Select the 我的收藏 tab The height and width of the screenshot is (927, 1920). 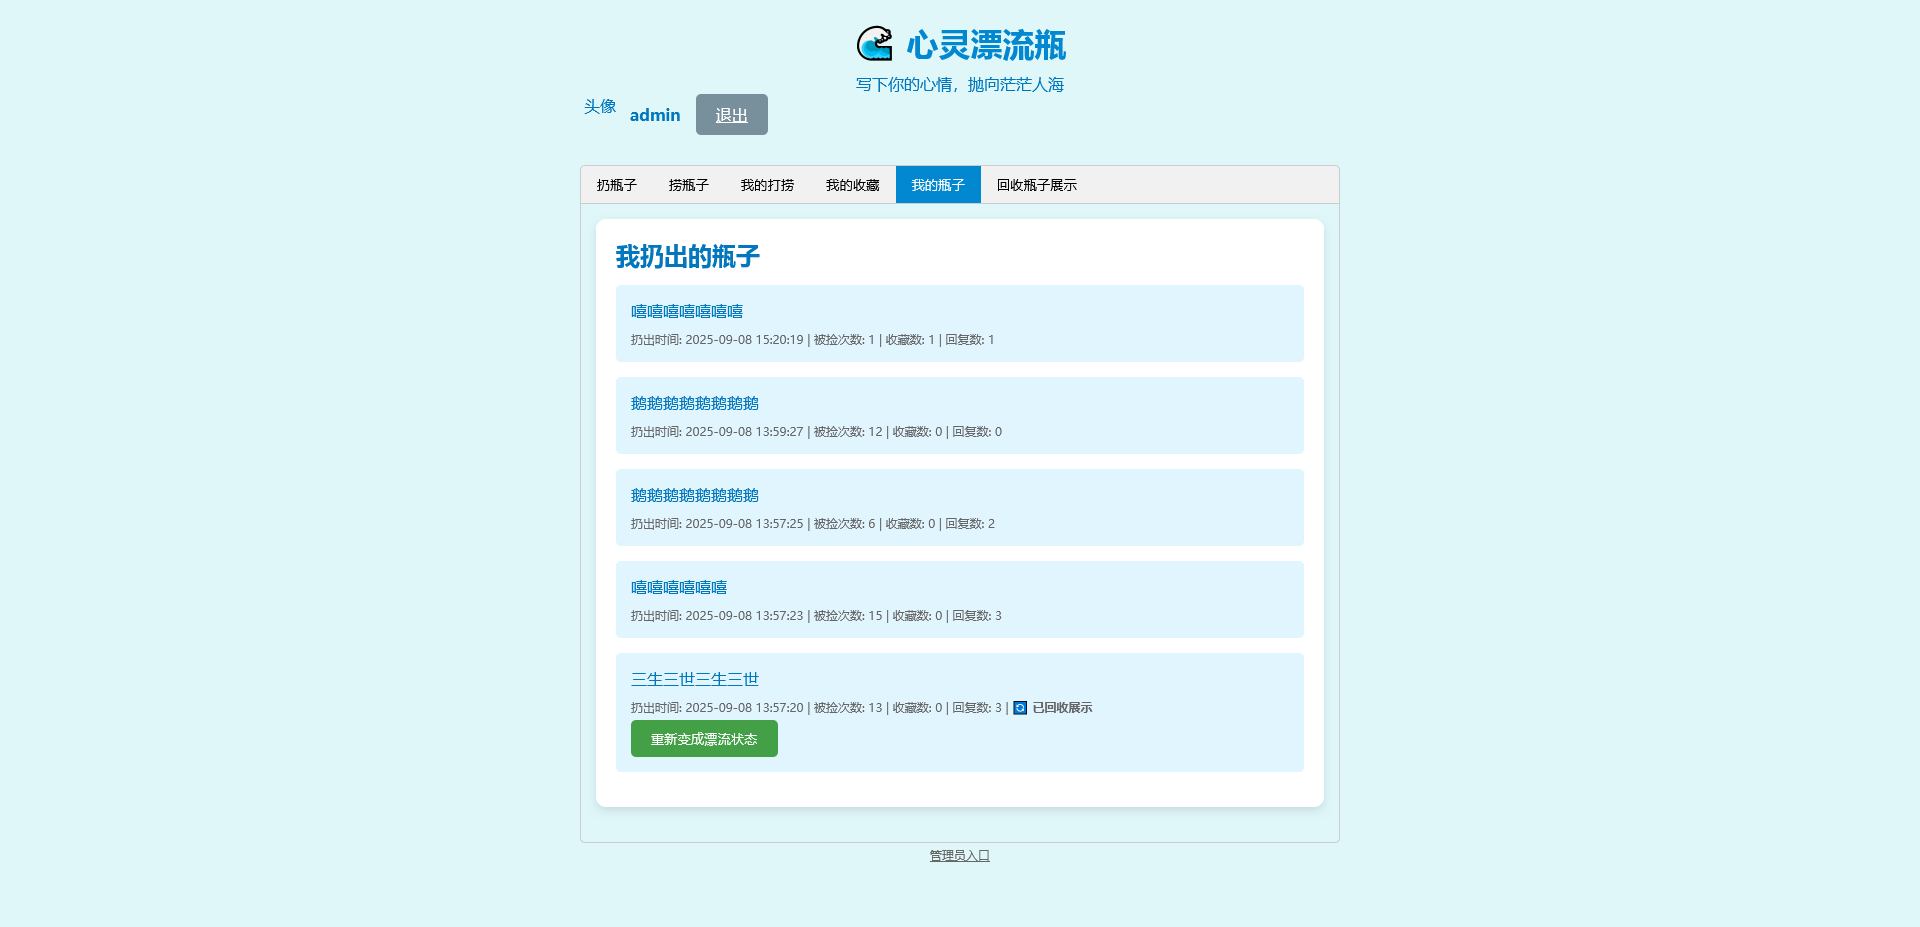(852, 185)
